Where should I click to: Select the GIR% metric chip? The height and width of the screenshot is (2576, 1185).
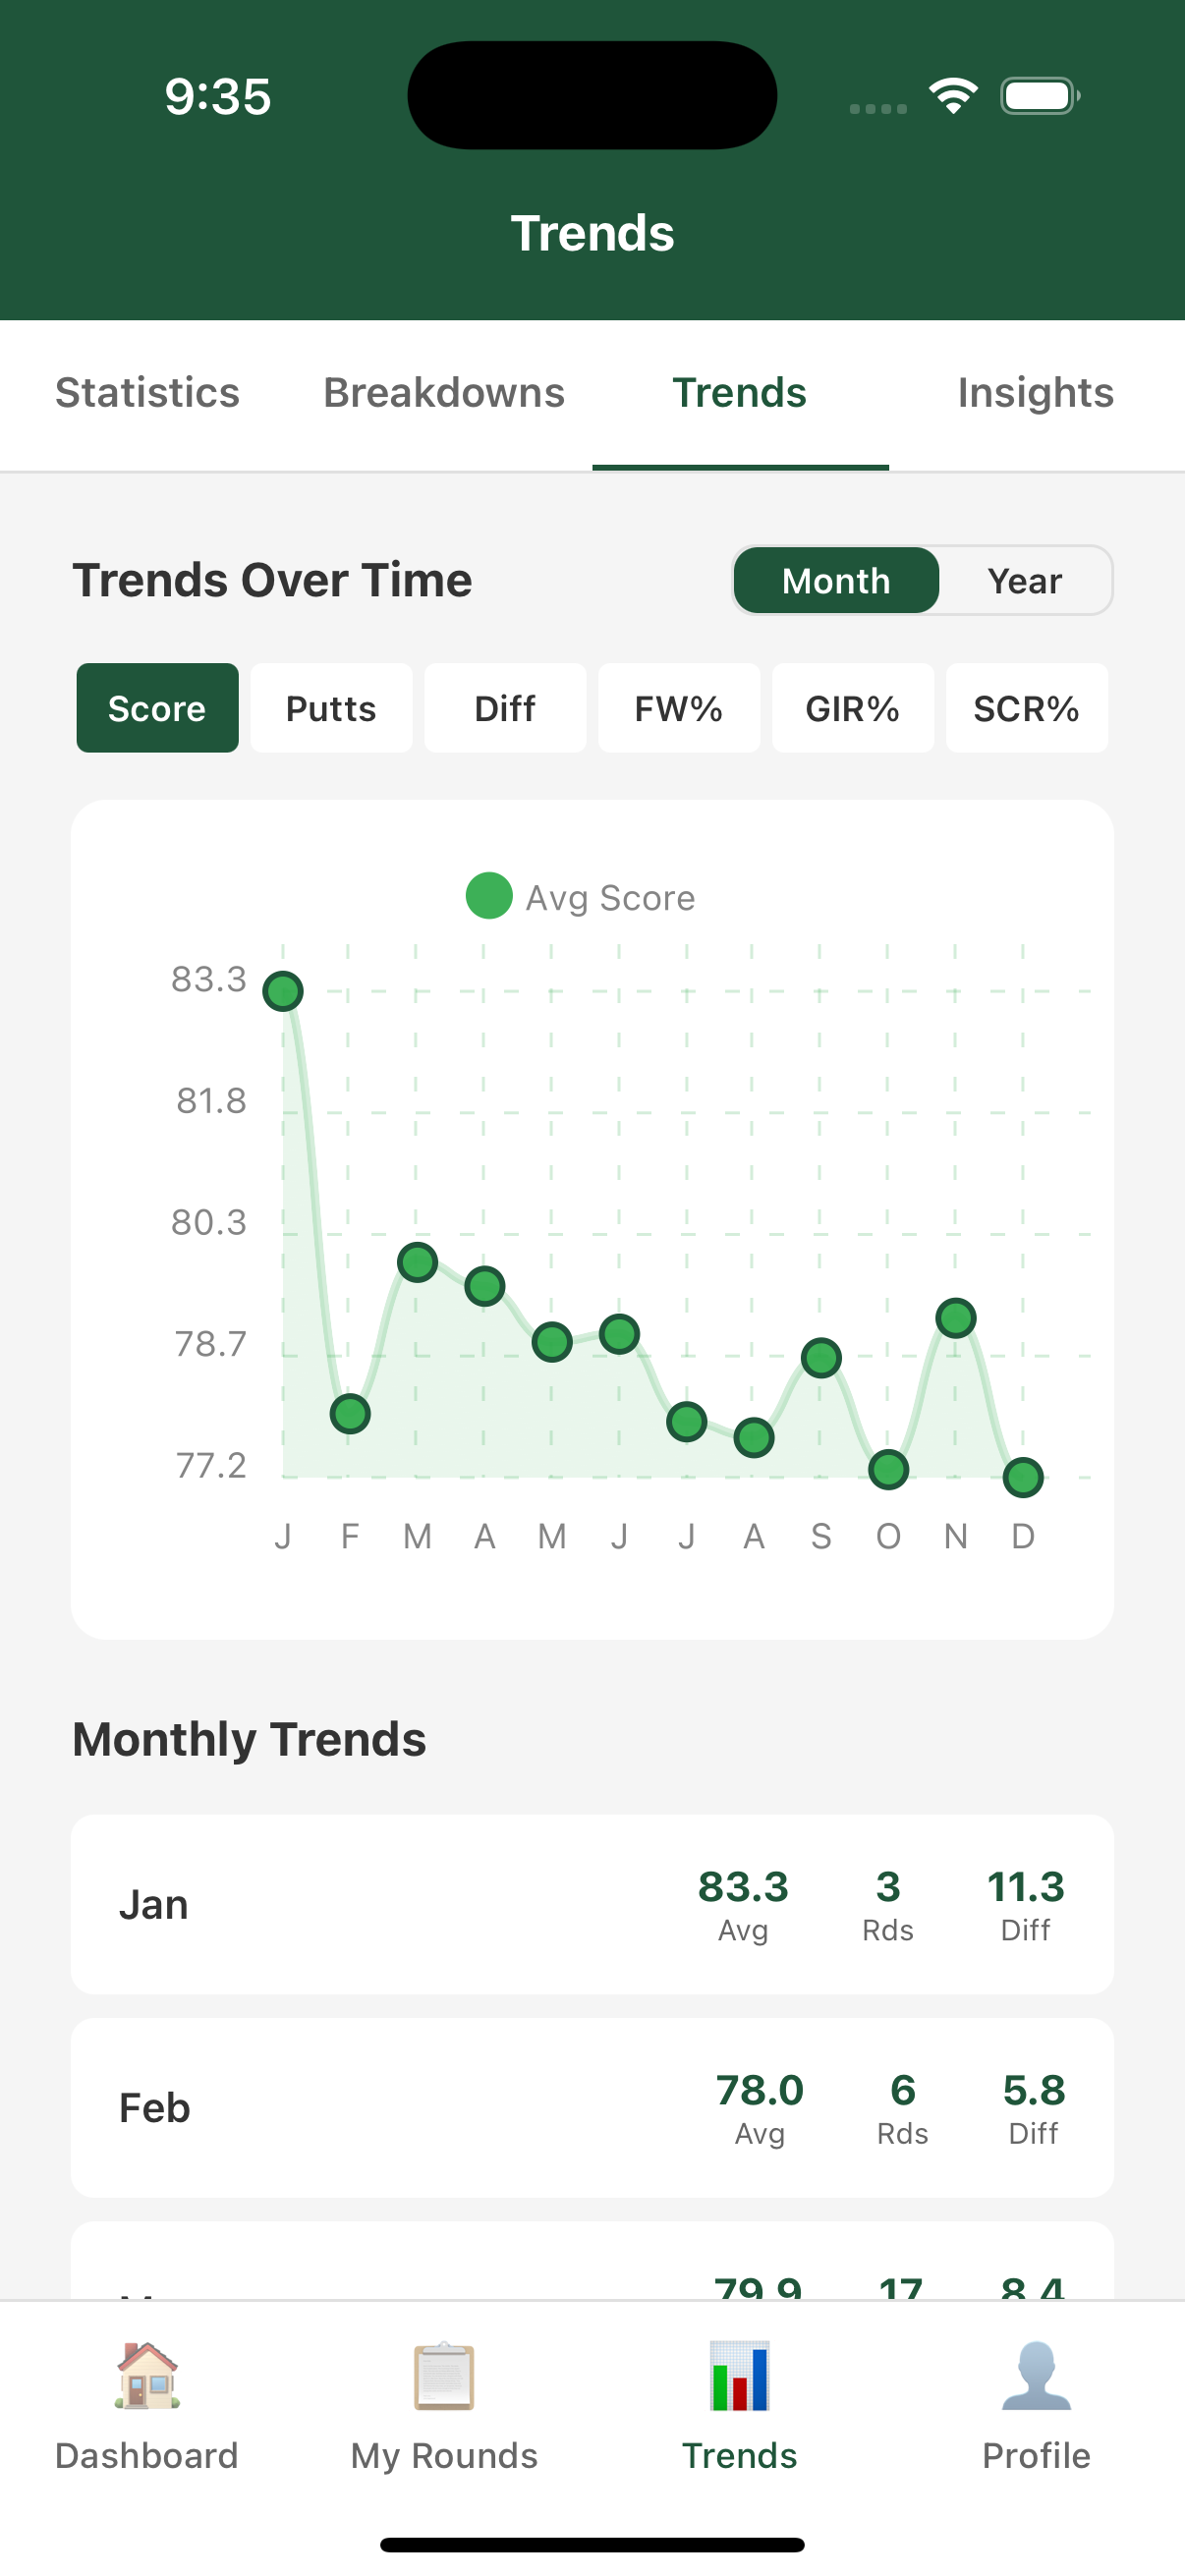(x=852, y=708)
